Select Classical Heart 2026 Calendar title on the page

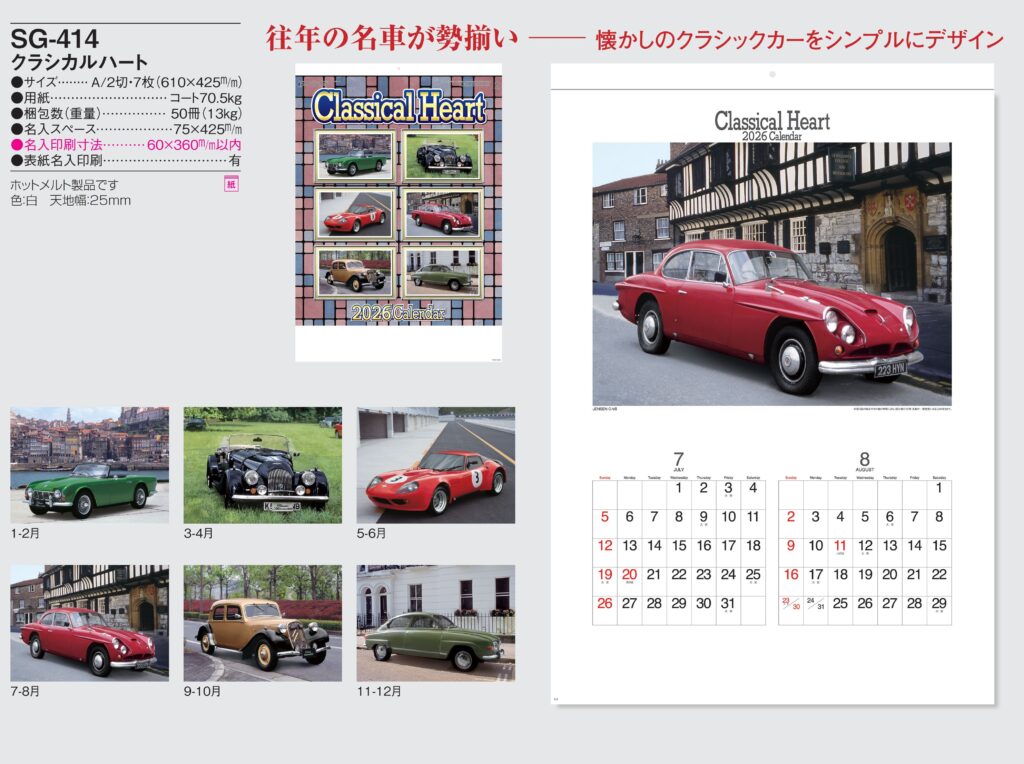[x=771, y=125]
